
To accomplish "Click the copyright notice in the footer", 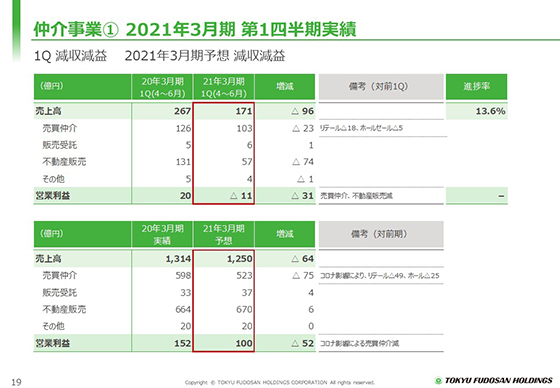I will [280, 382].
